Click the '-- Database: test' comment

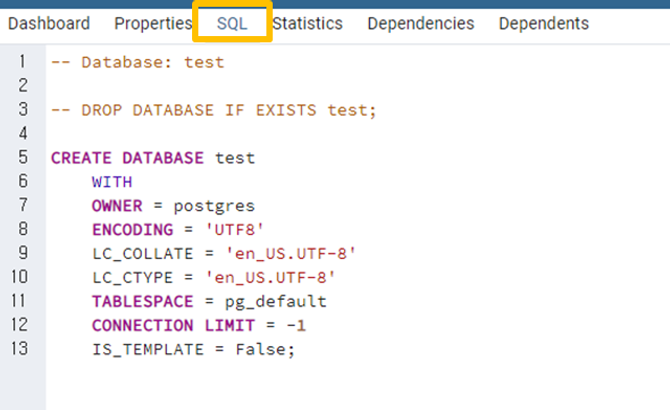[138, 62]
